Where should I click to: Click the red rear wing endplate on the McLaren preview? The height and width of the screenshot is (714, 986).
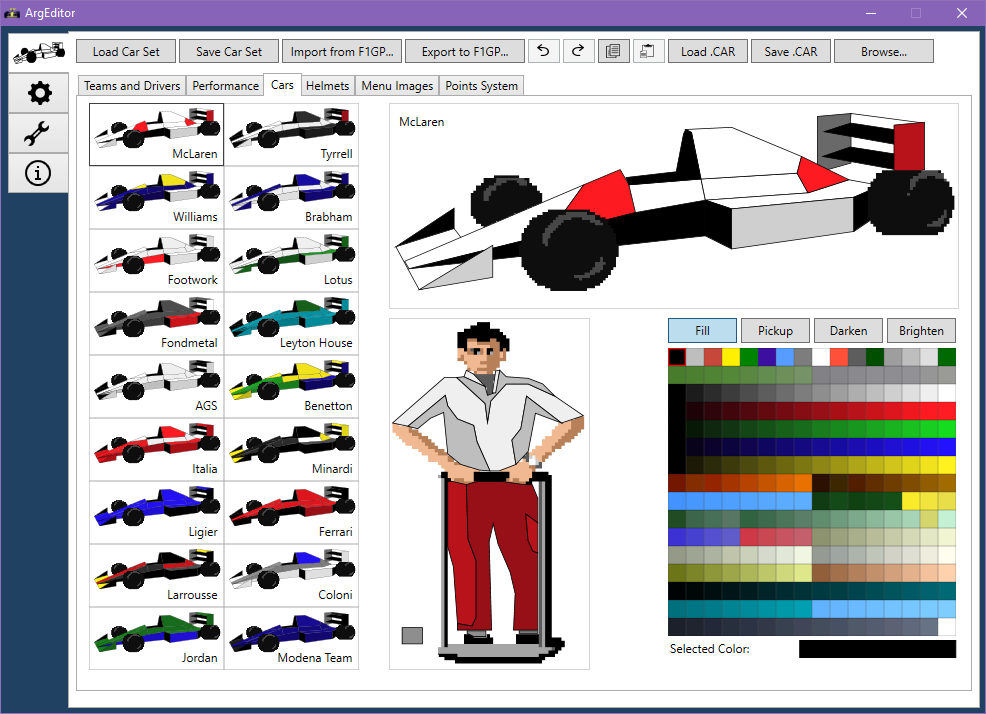click(909, 147)
